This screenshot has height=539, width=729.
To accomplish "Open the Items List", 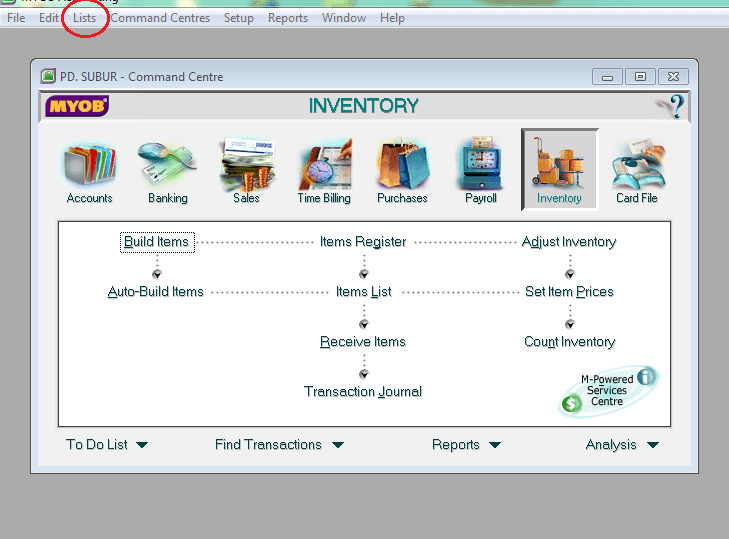I will coord(364,292).
